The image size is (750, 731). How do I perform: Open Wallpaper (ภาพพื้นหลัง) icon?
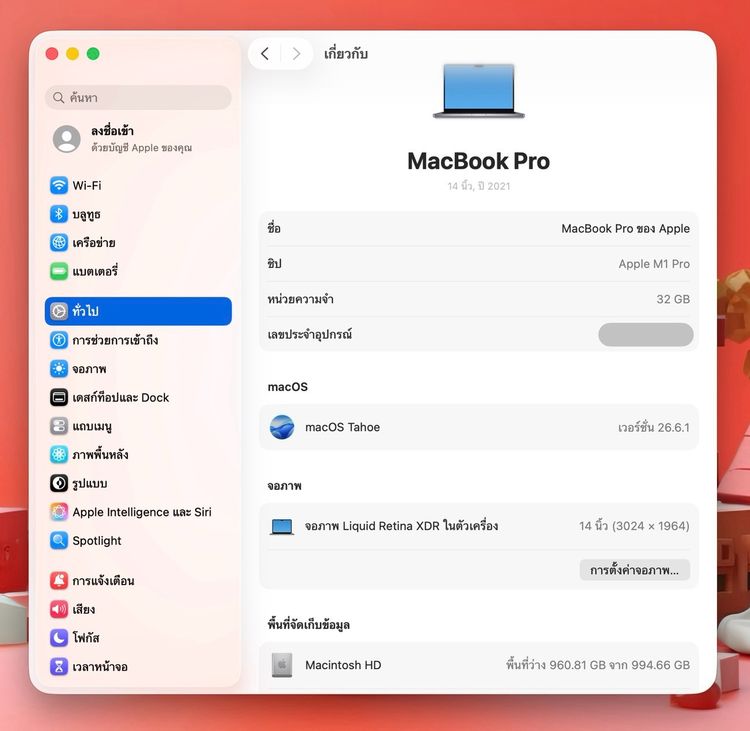point(59,454)
